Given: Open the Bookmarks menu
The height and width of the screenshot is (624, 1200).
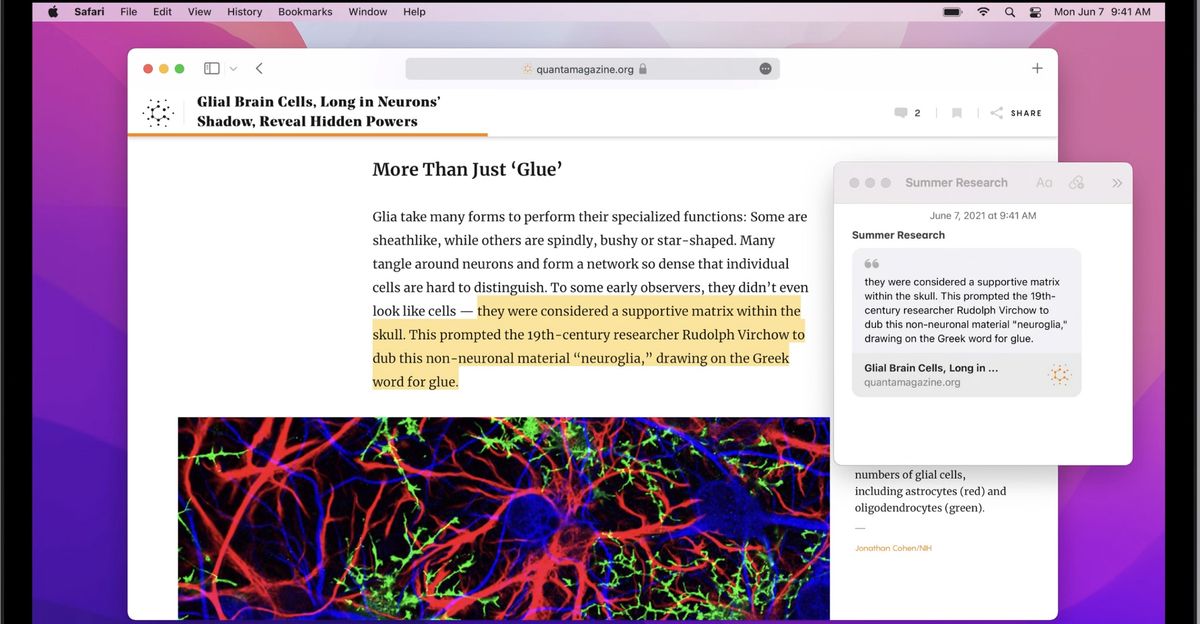Looking at the screenshot, I should coord(305,11).
